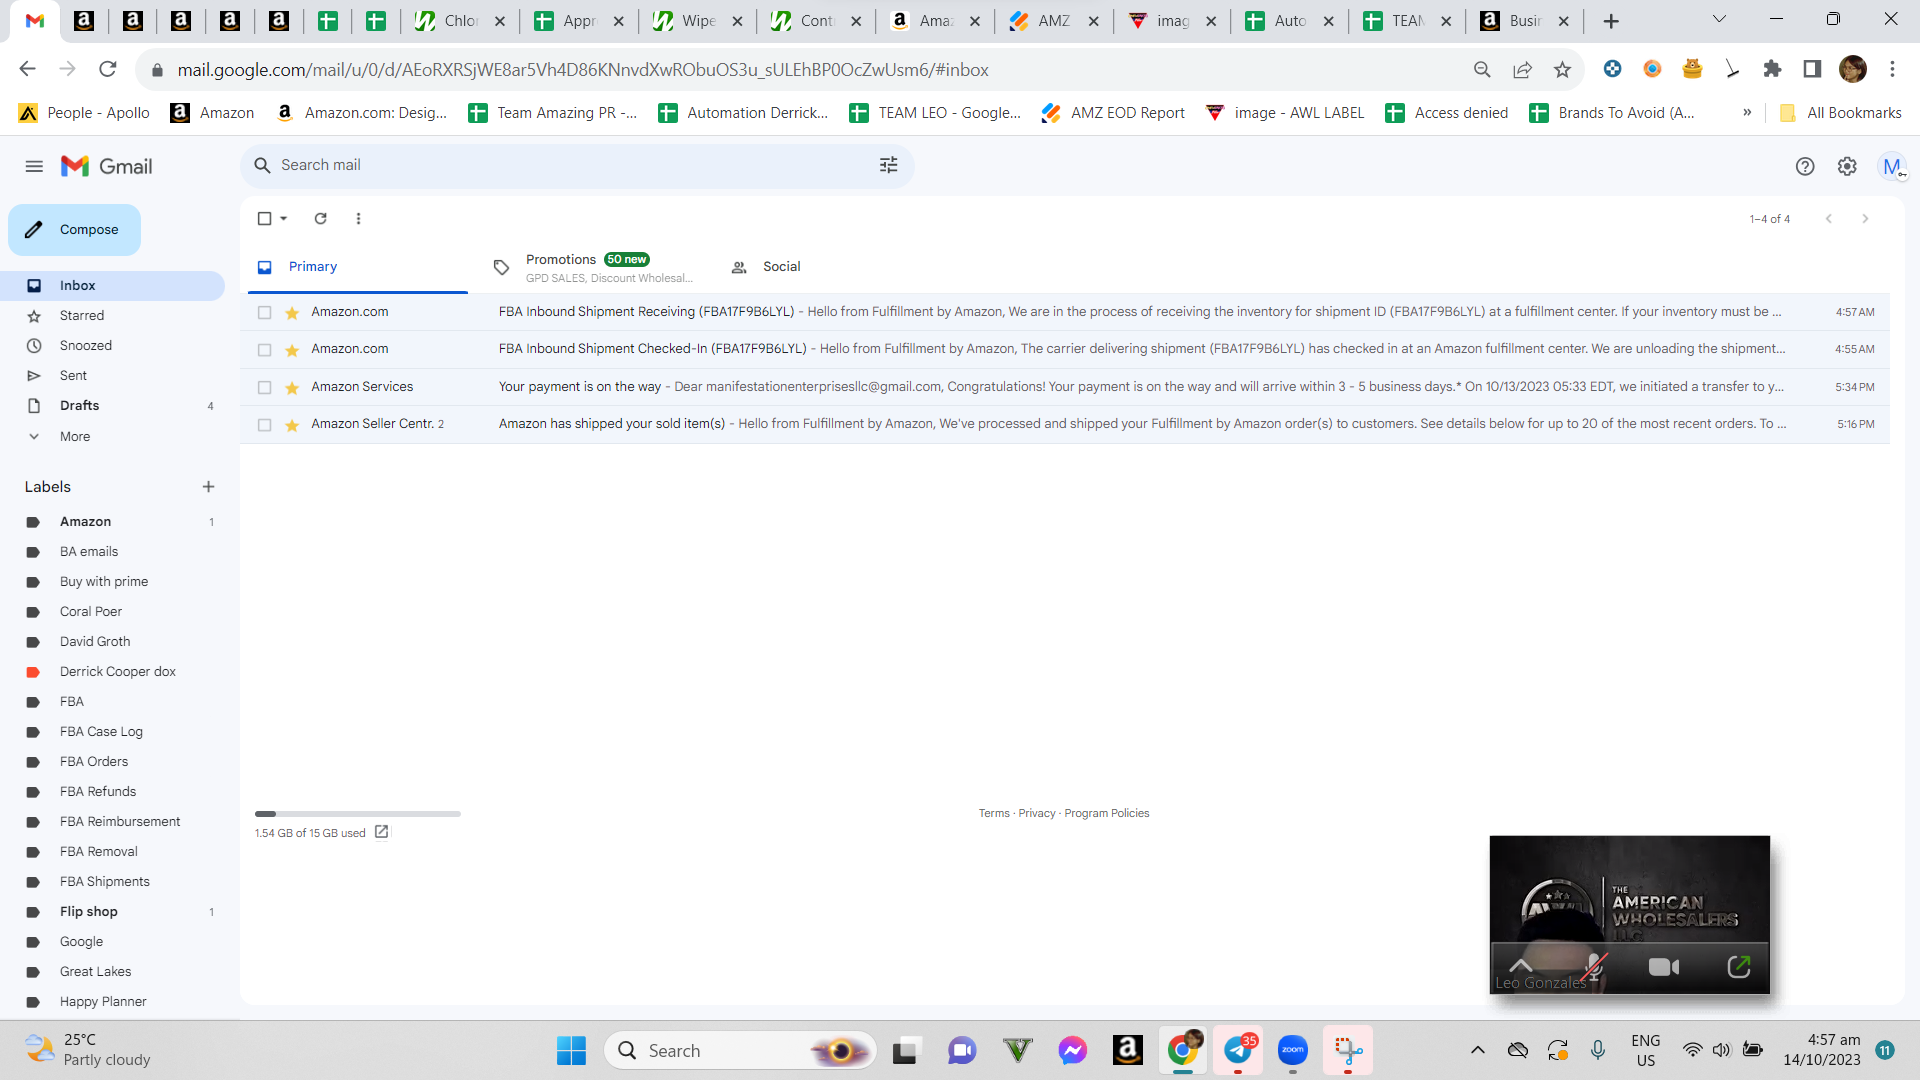Screen dimensions: 1920x1080
Task: Switch to the Promotions tab
Action: pyautogui.click(x=596, y=267)
